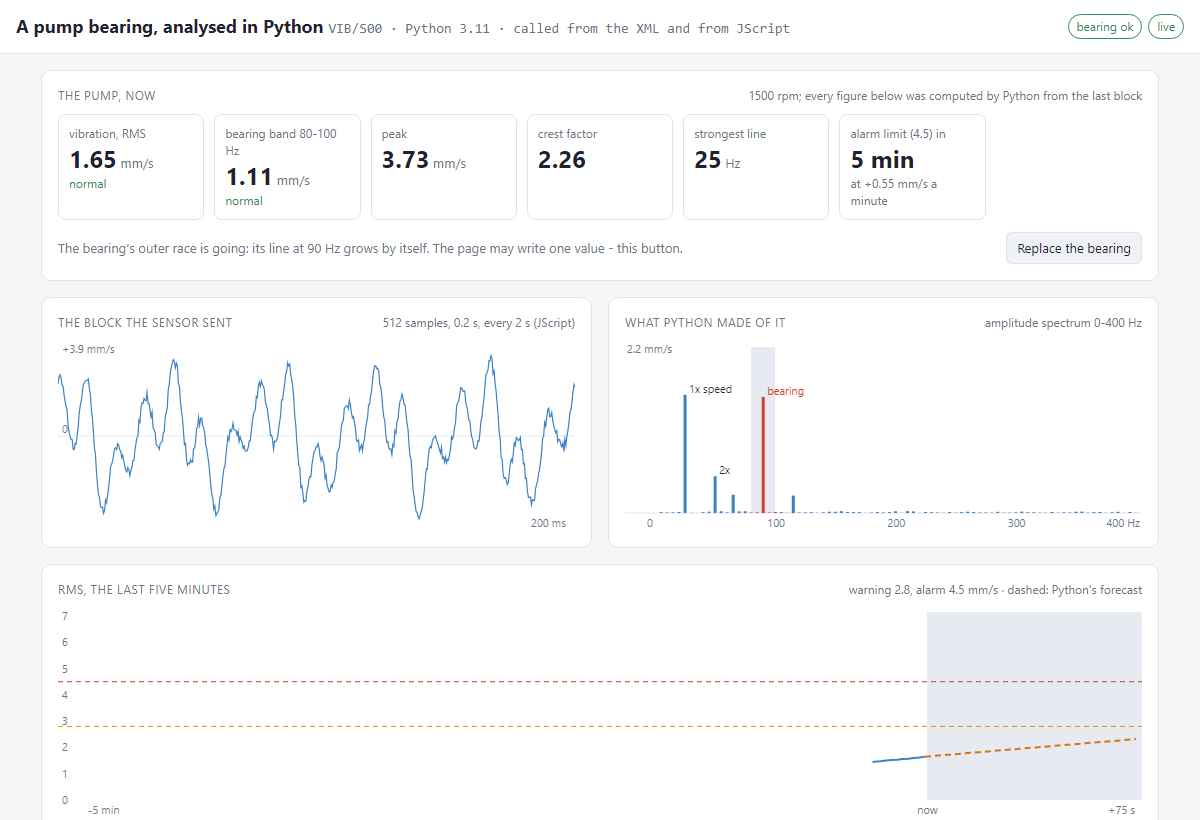Viewport: 1200px width, 820px height.
Task: Click the "+3.9 mm/s" waveform axis label
Action: coord(88,350)
